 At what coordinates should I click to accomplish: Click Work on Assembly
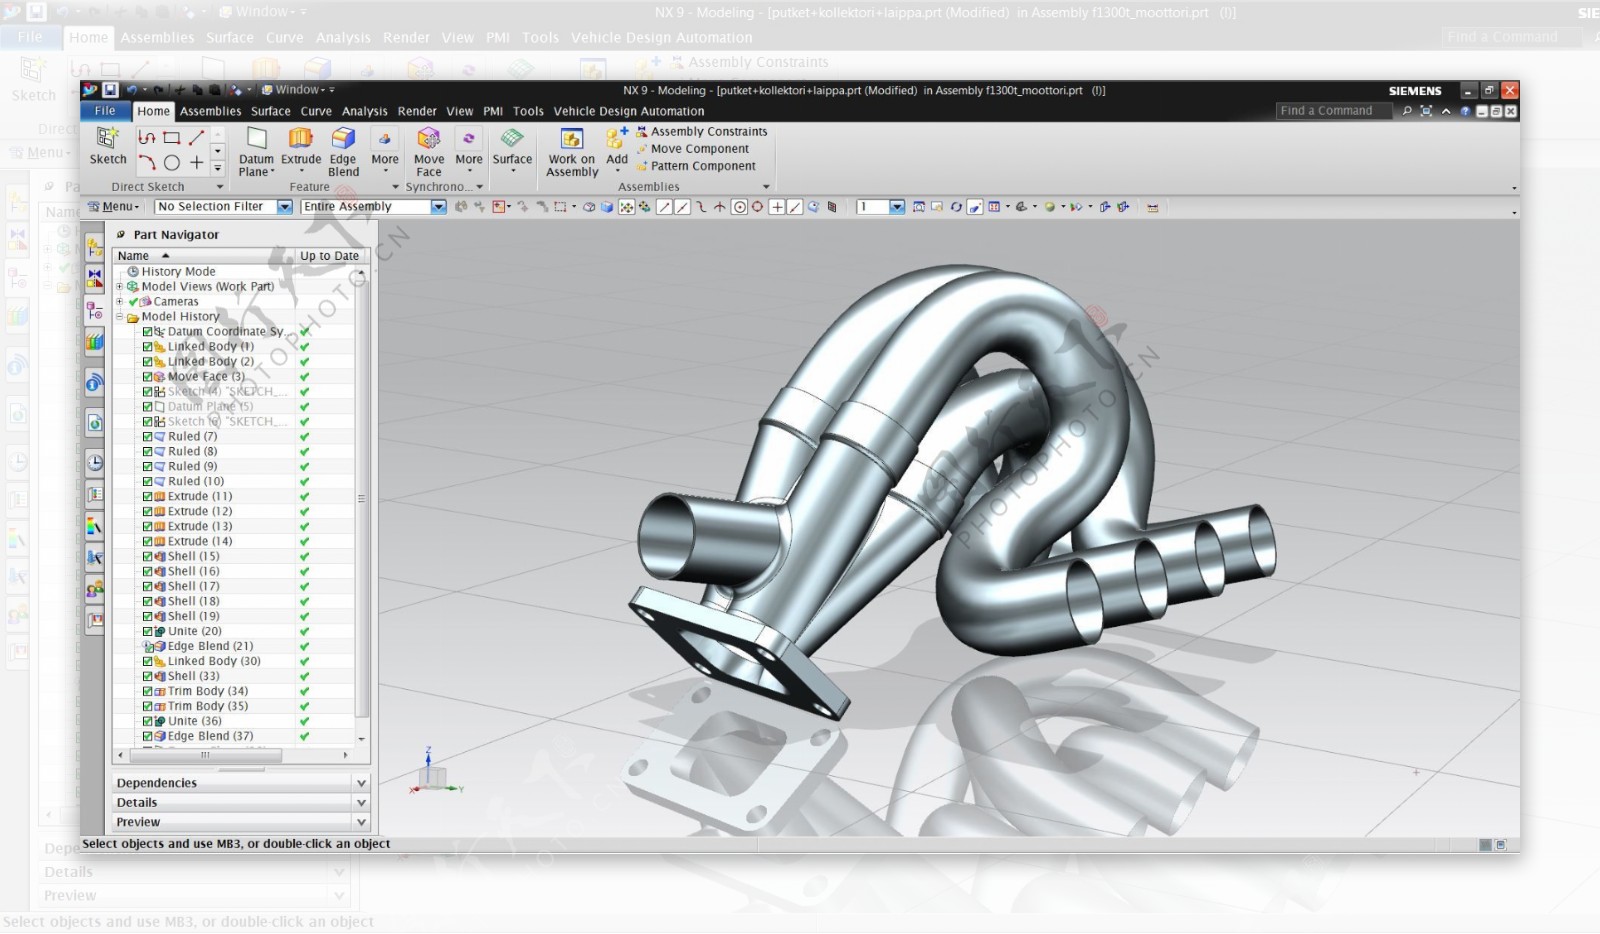(572, 152)
